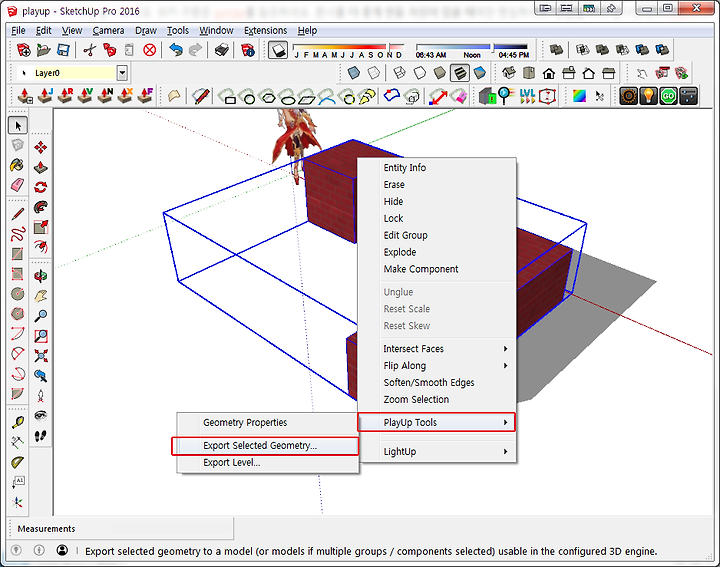720x567 pixels.
Task: Pick the Follow Me tool
Action: point(40,207)
